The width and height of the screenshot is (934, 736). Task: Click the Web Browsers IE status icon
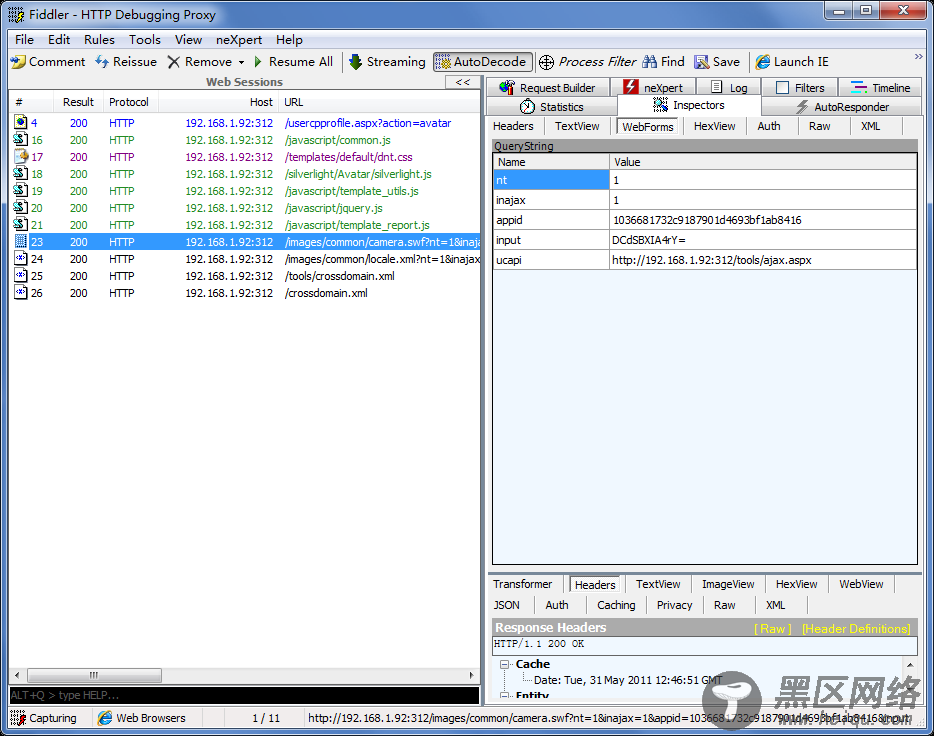[105, 718]
